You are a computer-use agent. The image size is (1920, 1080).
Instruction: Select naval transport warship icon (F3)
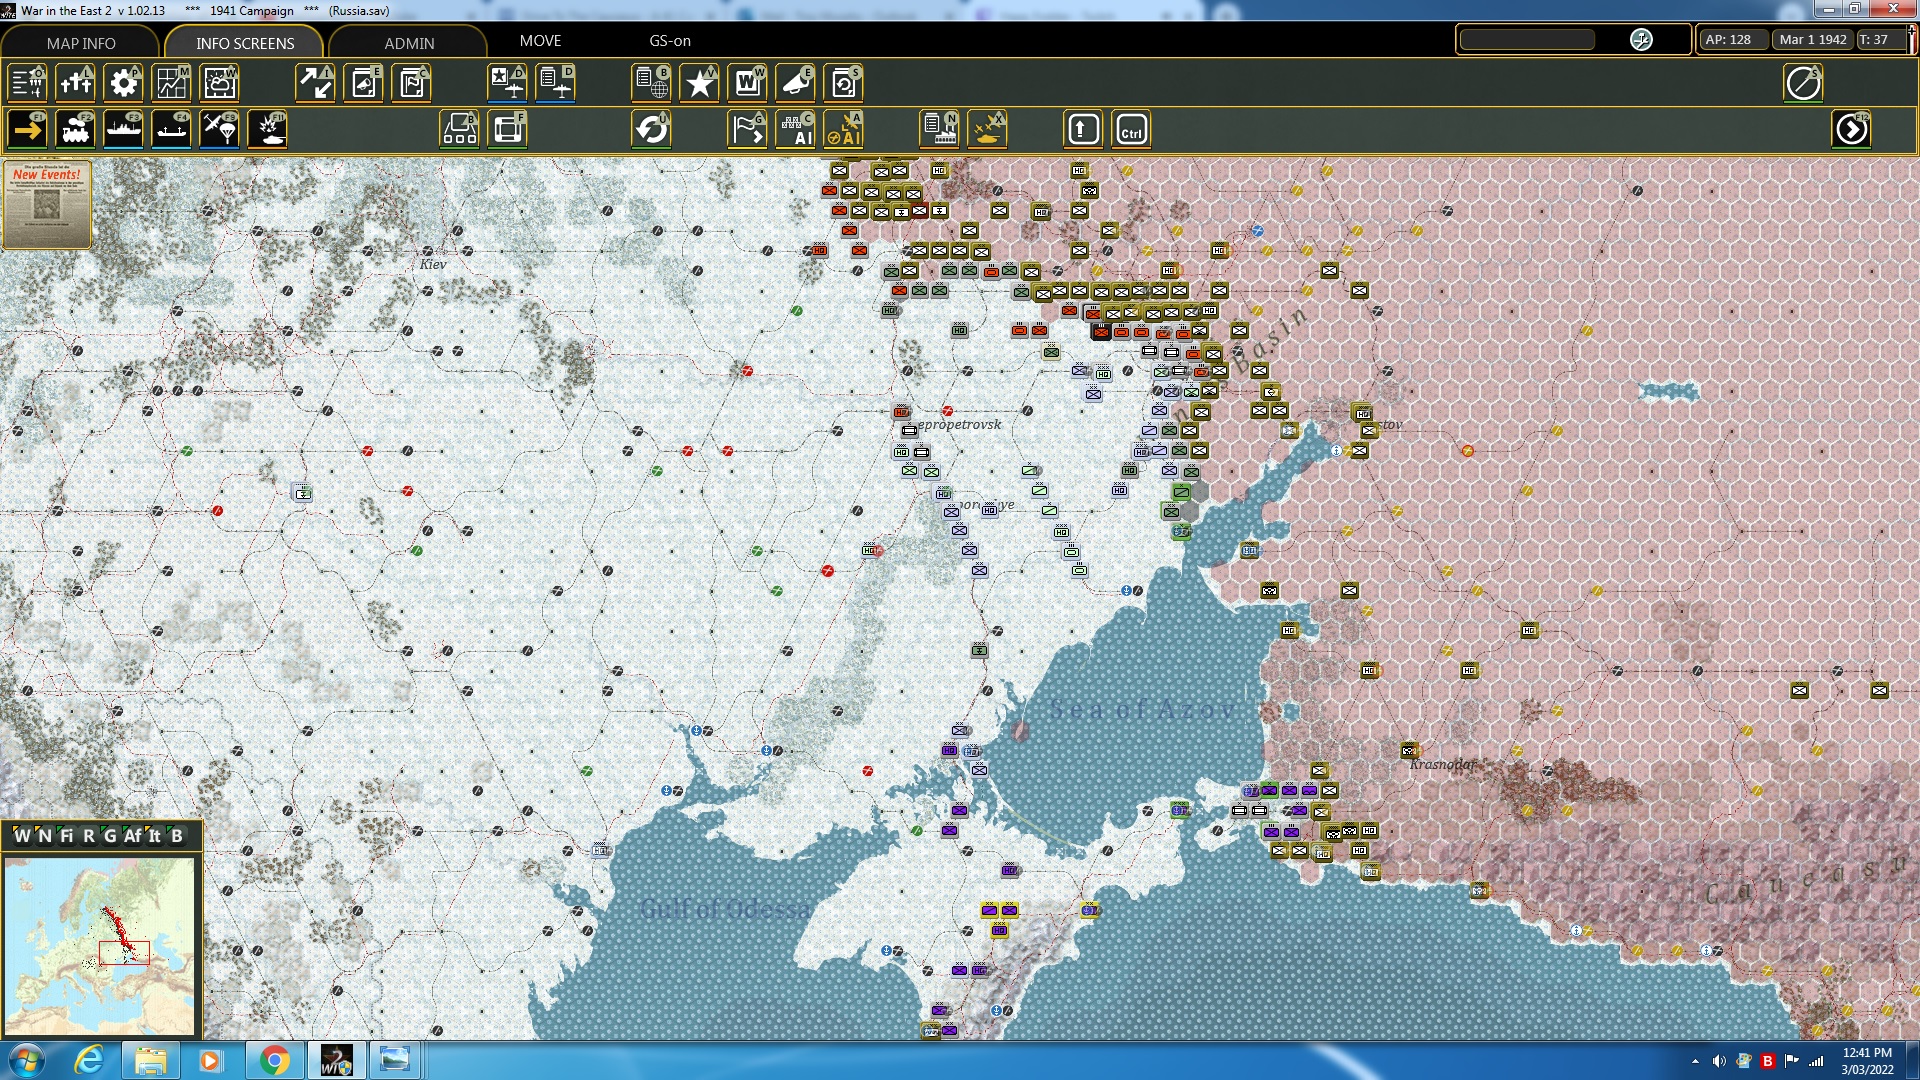(123, 130)
